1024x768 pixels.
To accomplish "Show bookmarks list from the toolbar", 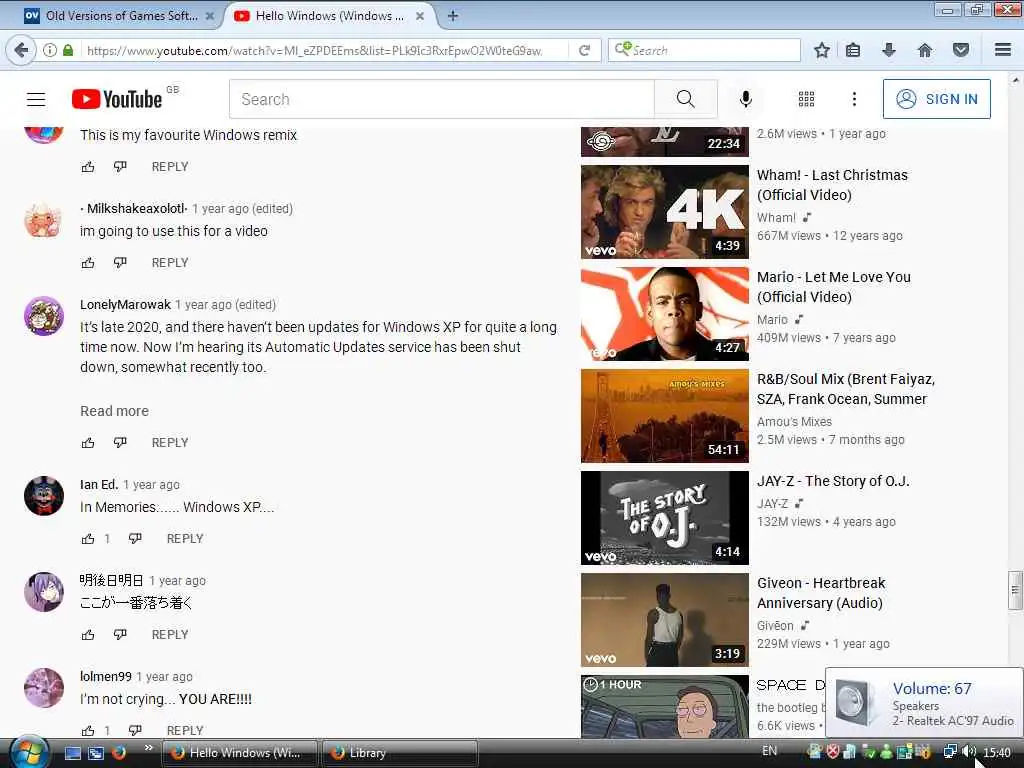I will 853,50.
